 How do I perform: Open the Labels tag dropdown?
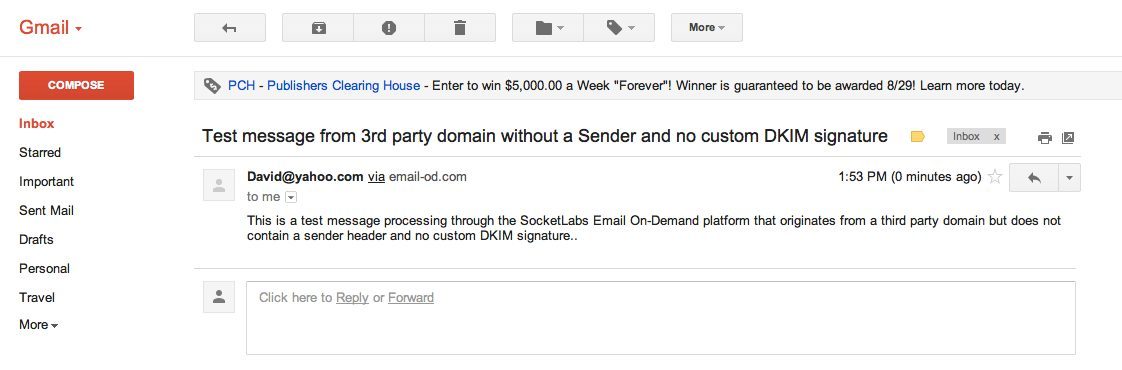tap(619, 28)
